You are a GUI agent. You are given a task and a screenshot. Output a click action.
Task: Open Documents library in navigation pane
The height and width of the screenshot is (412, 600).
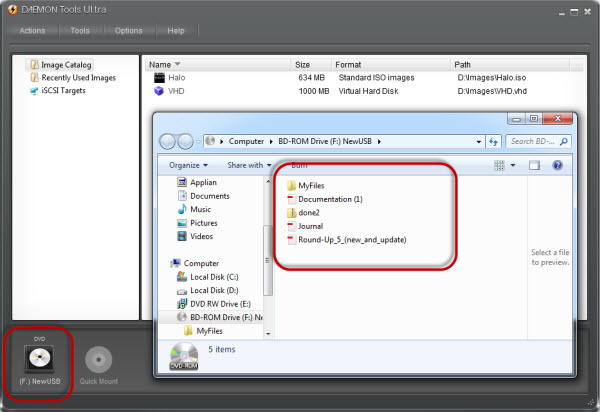tap(204, 196)
